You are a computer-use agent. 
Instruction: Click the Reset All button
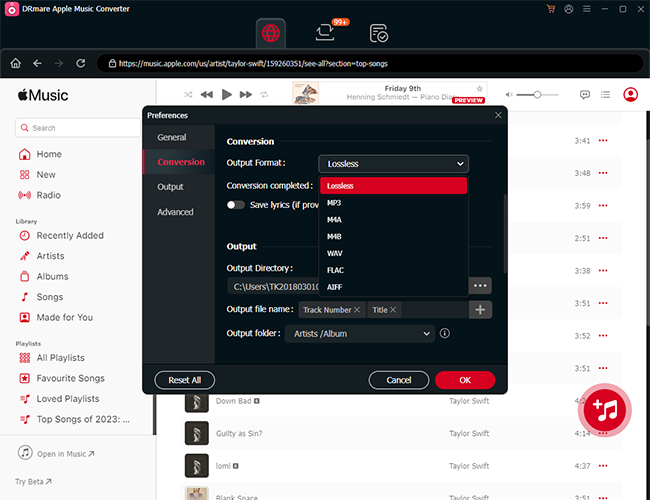(185, 380)
